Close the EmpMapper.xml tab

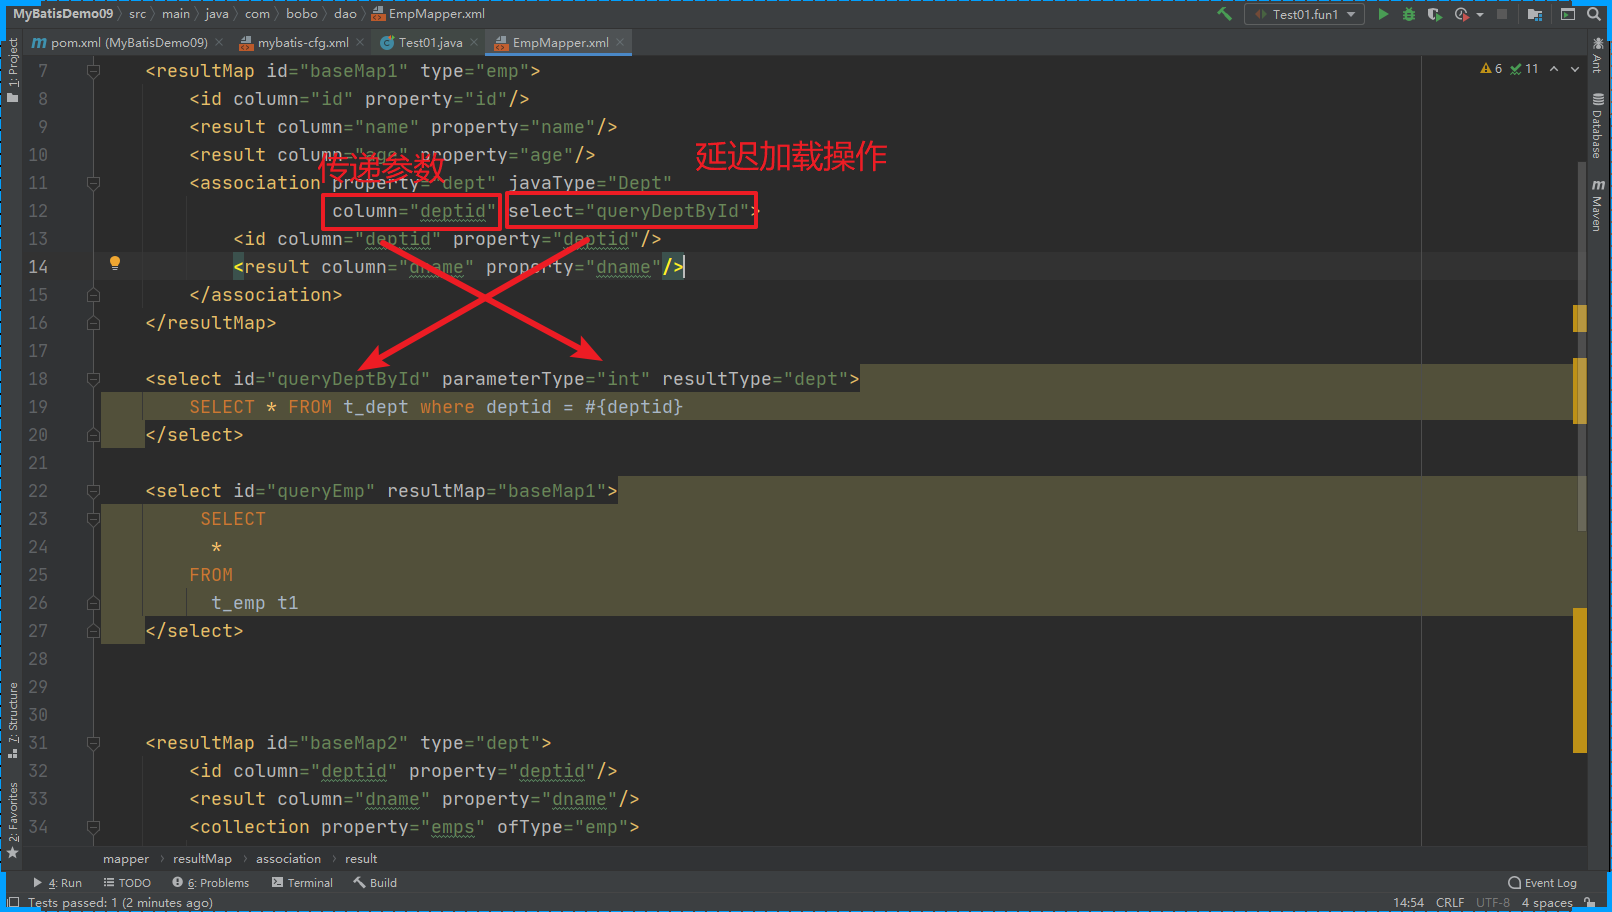pyautogui.click(x=620, y=42)
